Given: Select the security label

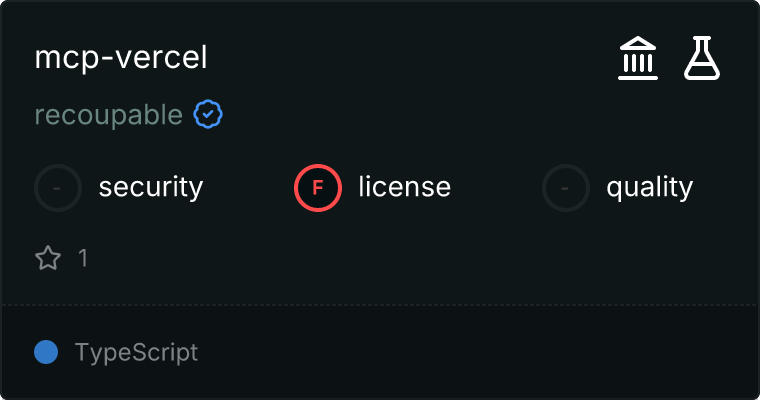Looking at the screenshot, I should pos(151,187).
